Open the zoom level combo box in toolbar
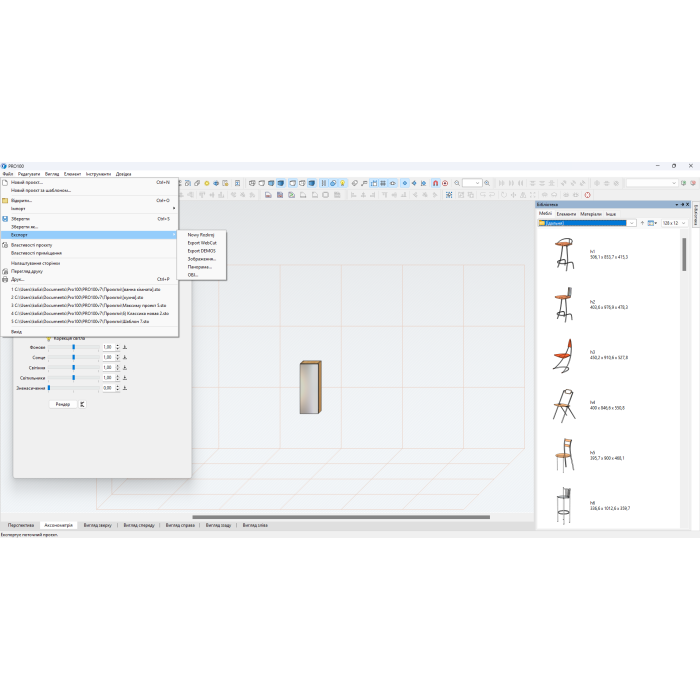This screenshot has width=700, height=700. point(472,183)
